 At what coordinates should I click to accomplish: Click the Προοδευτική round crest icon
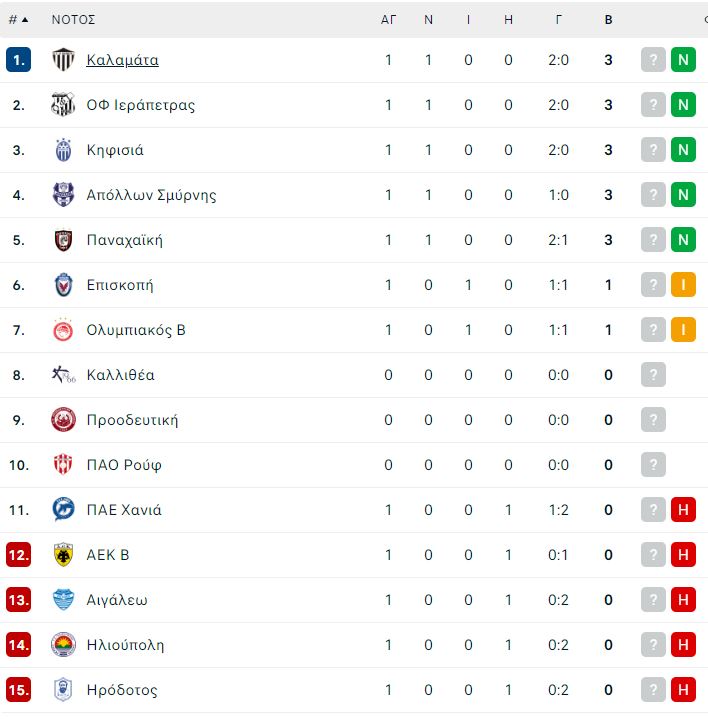coord(63,420)
